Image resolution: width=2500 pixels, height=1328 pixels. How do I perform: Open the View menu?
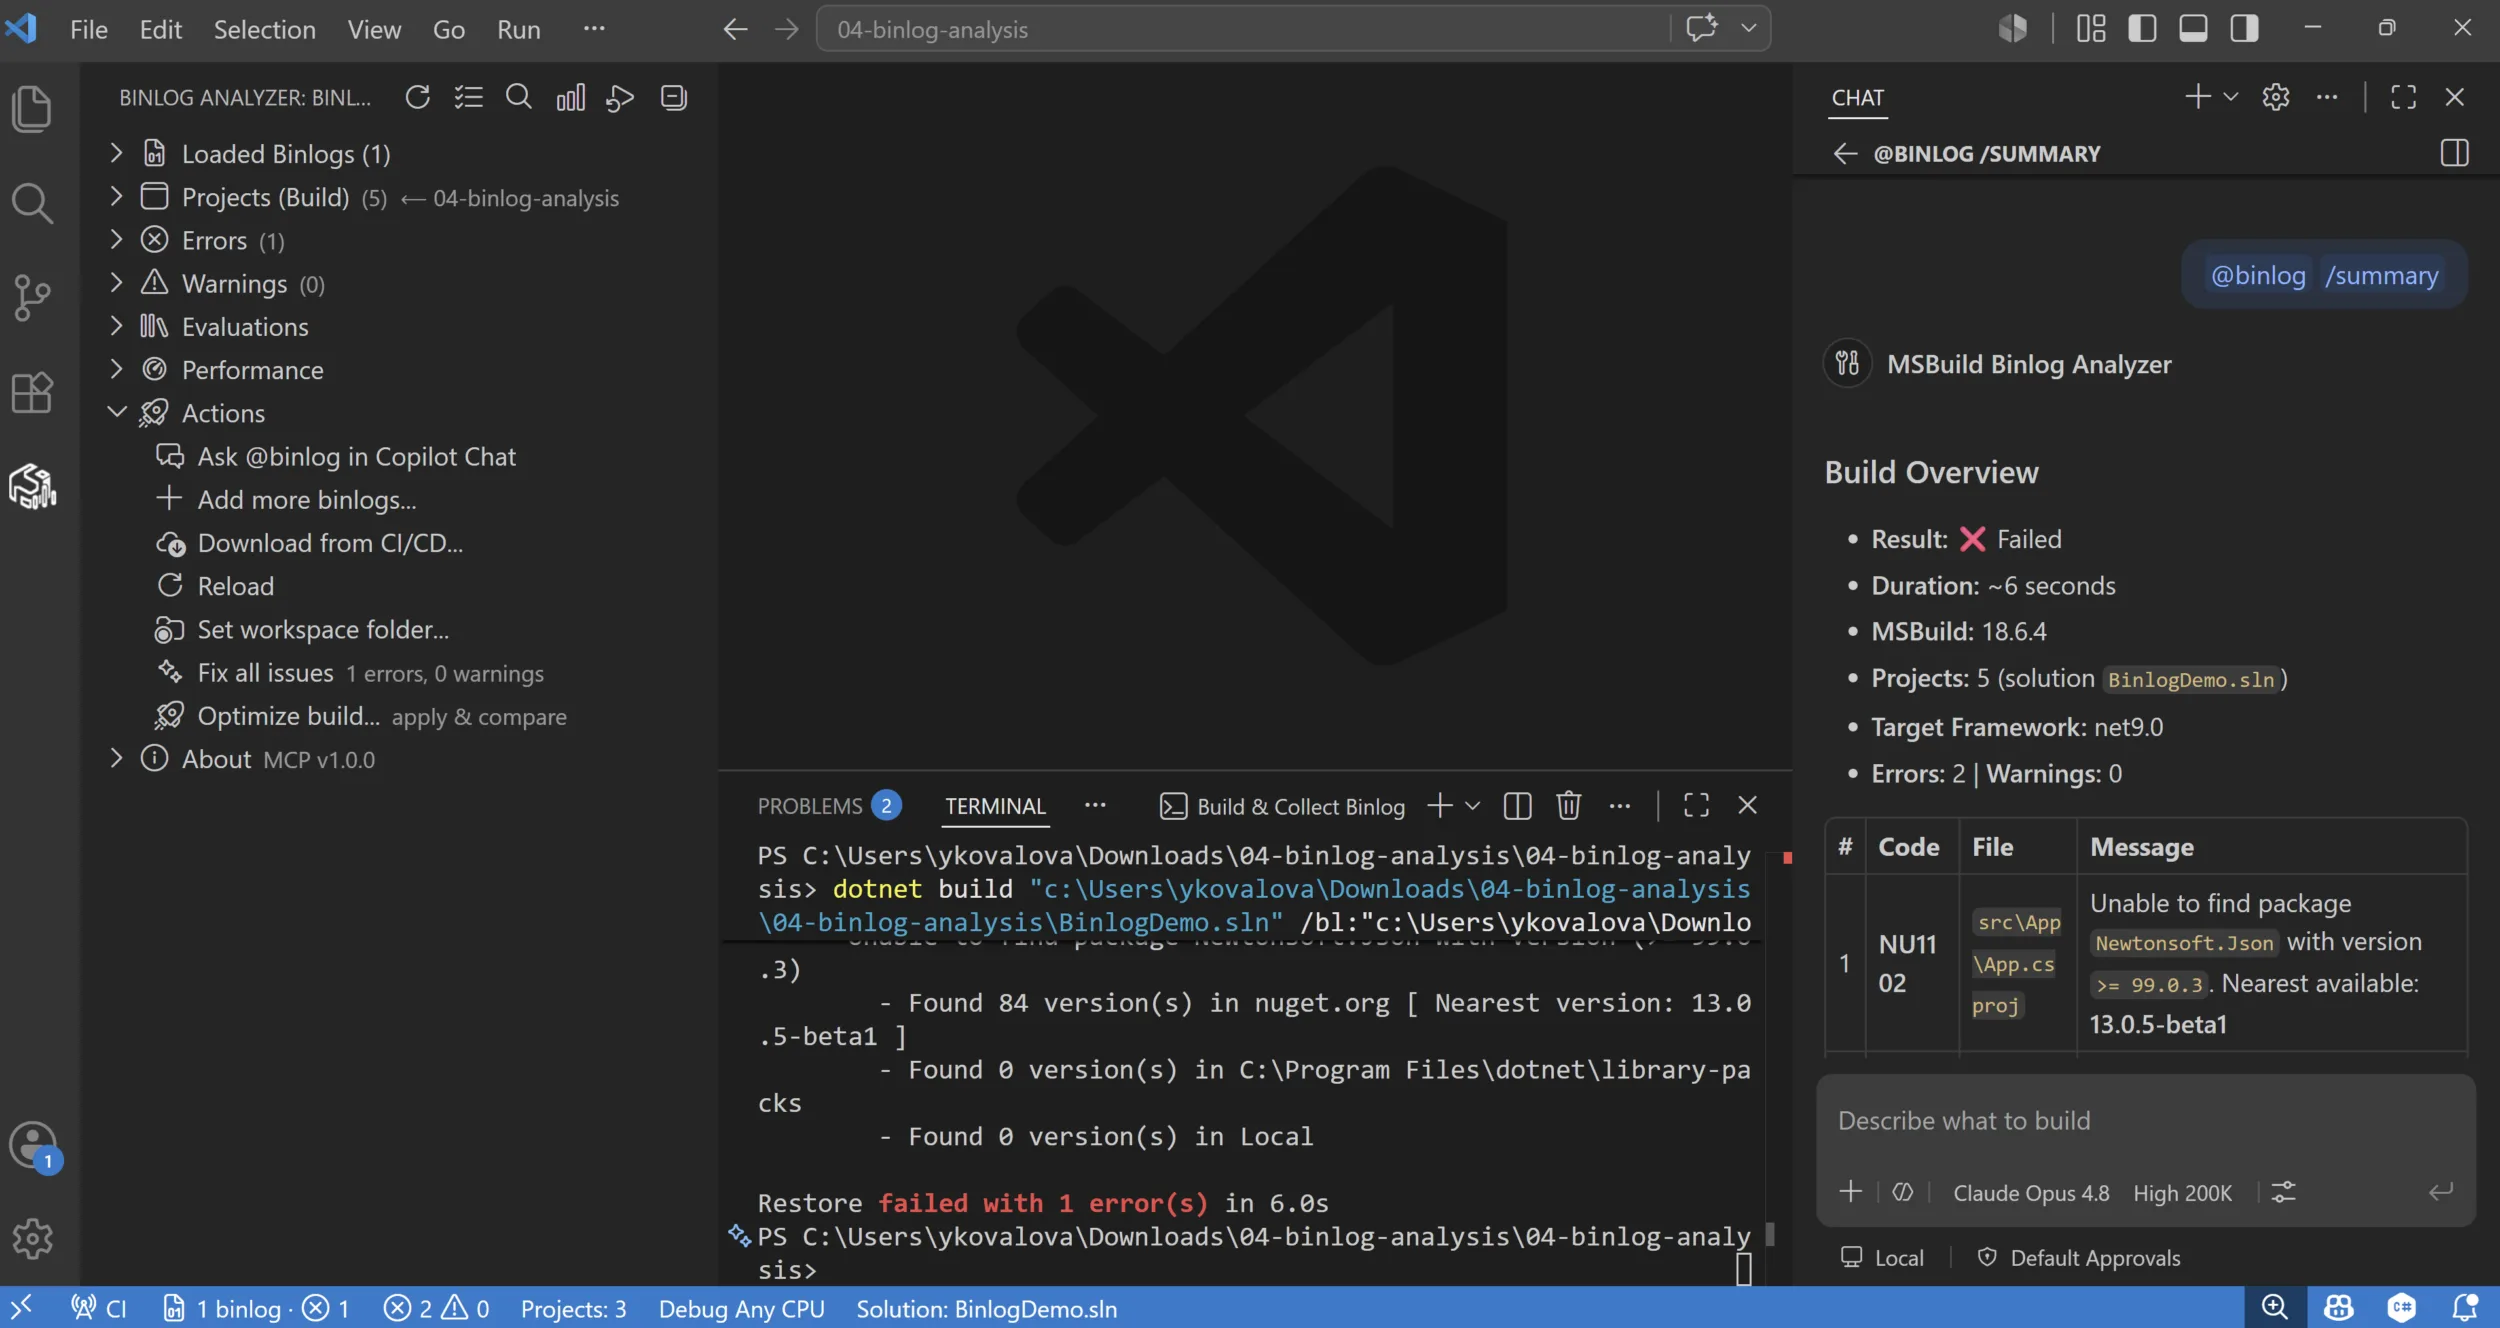(x=374, y=29)
